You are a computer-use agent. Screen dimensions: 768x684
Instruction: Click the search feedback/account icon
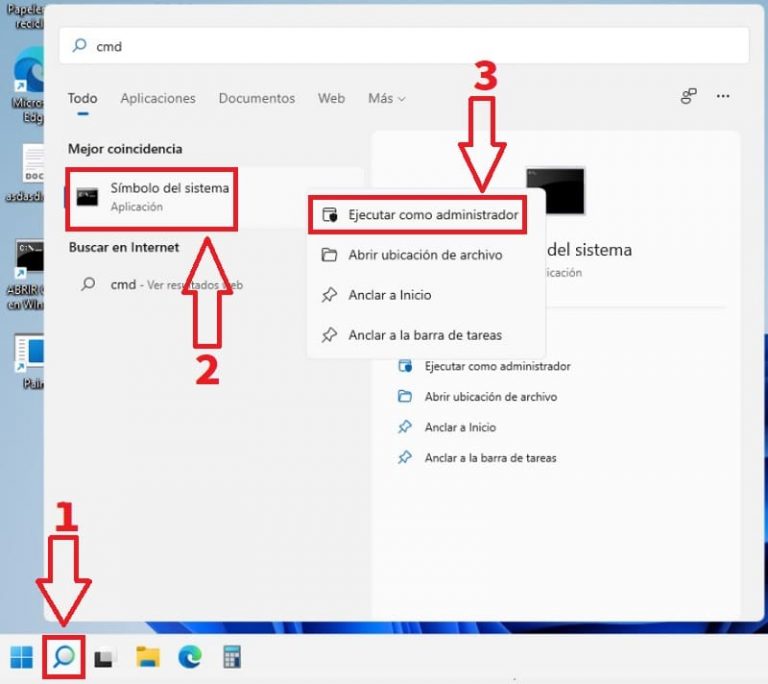coord(688,97)
